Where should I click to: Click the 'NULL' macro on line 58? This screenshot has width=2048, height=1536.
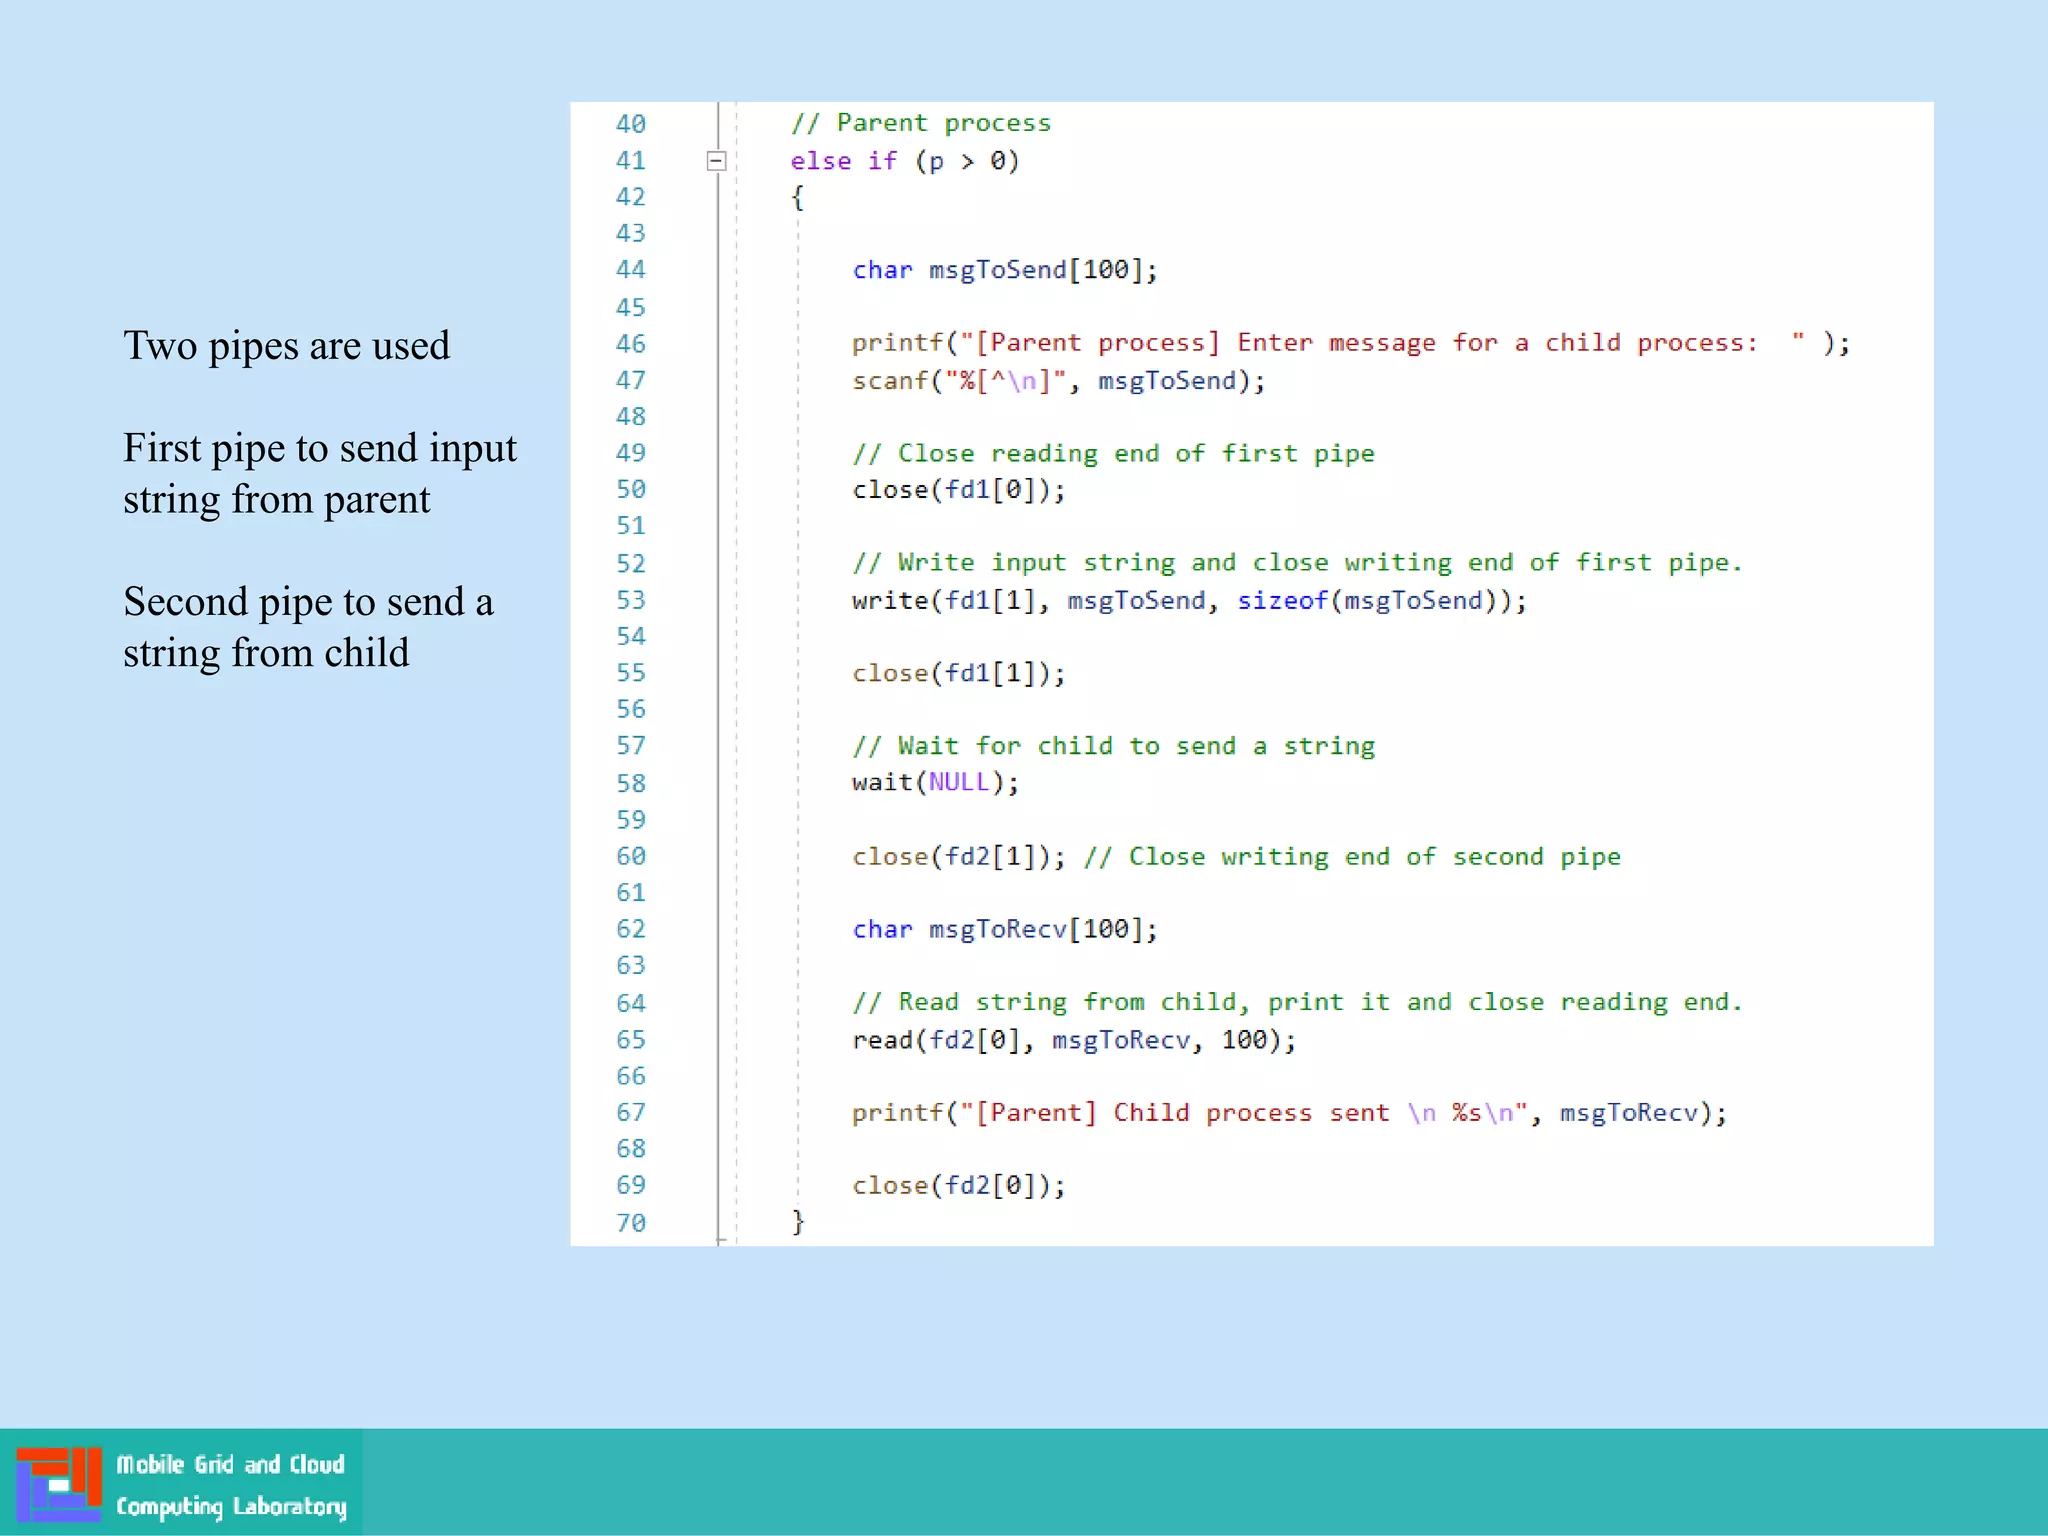[958, 782]
